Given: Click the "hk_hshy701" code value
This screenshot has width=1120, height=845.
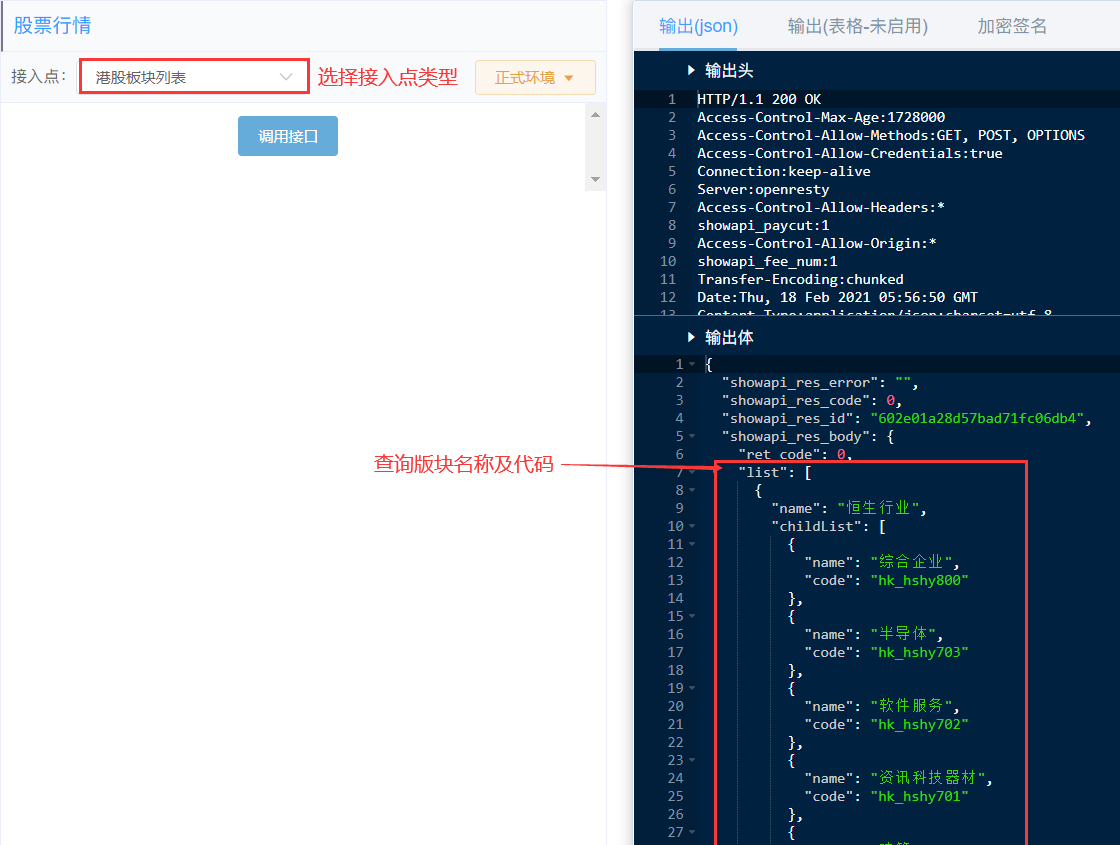Looking at the screenshot, I should pyautogui.click(x=919, y=796).
